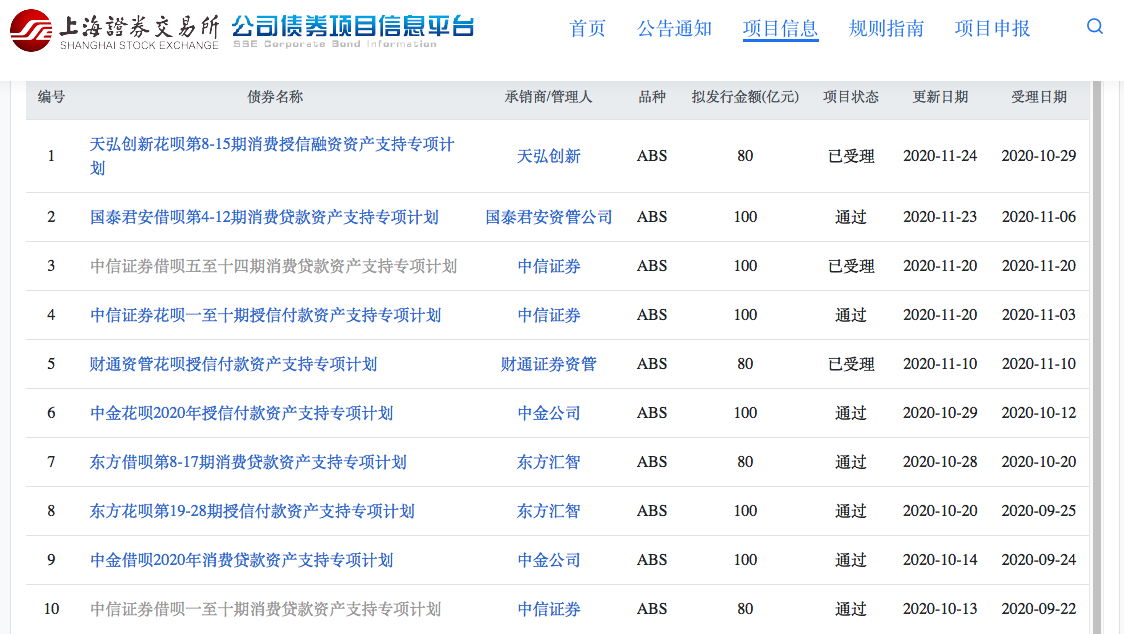Click the search magnifier icon
This screenshot has height=634, width=1124.
pyautogui.click(x=1094, y=27)
